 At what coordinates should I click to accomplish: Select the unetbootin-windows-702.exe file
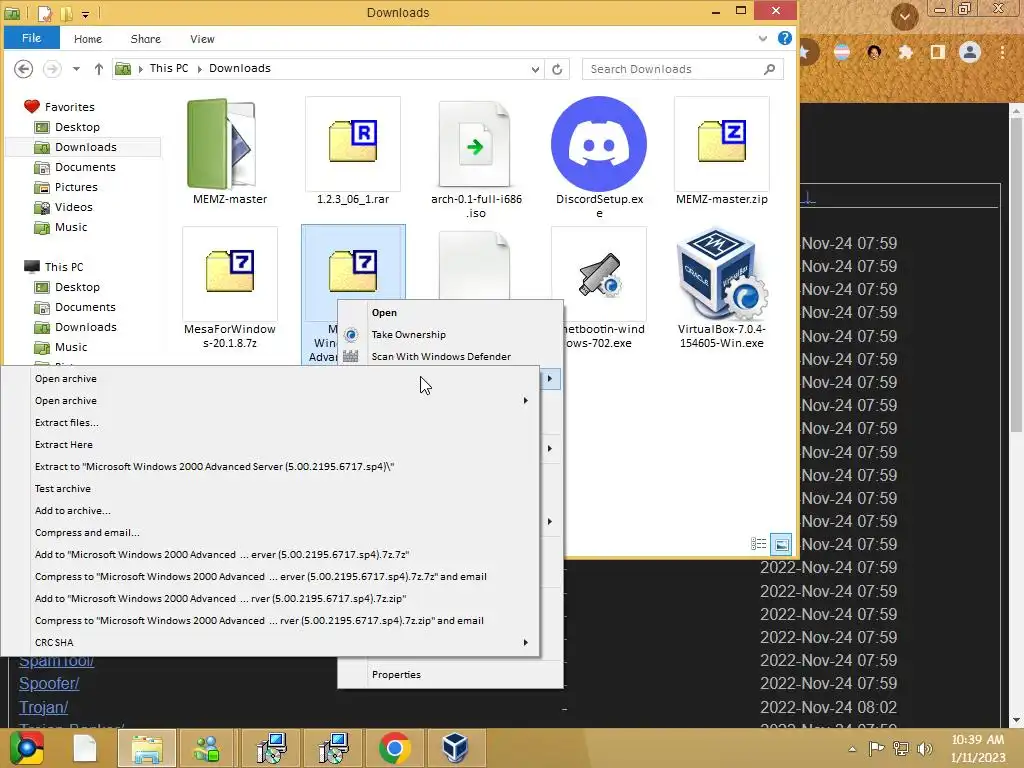pos(599,273)
